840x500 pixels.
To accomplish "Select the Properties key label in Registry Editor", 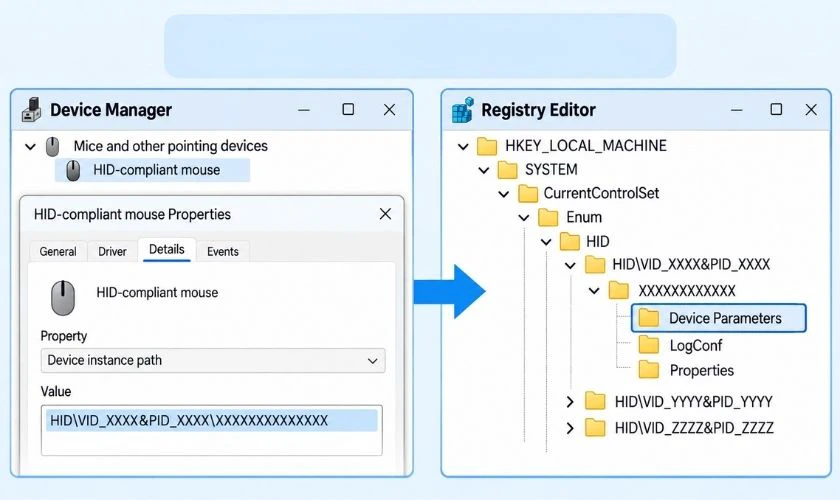I will pos(702,370).
